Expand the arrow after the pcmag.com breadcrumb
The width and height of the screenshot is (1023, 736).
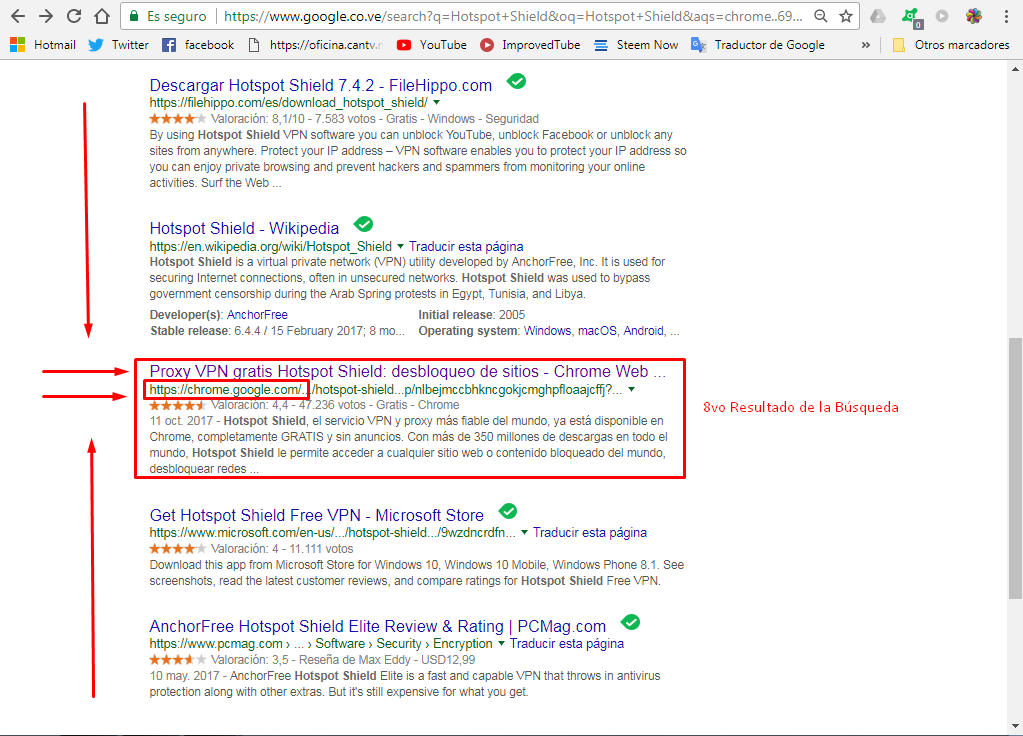[501, 643]
